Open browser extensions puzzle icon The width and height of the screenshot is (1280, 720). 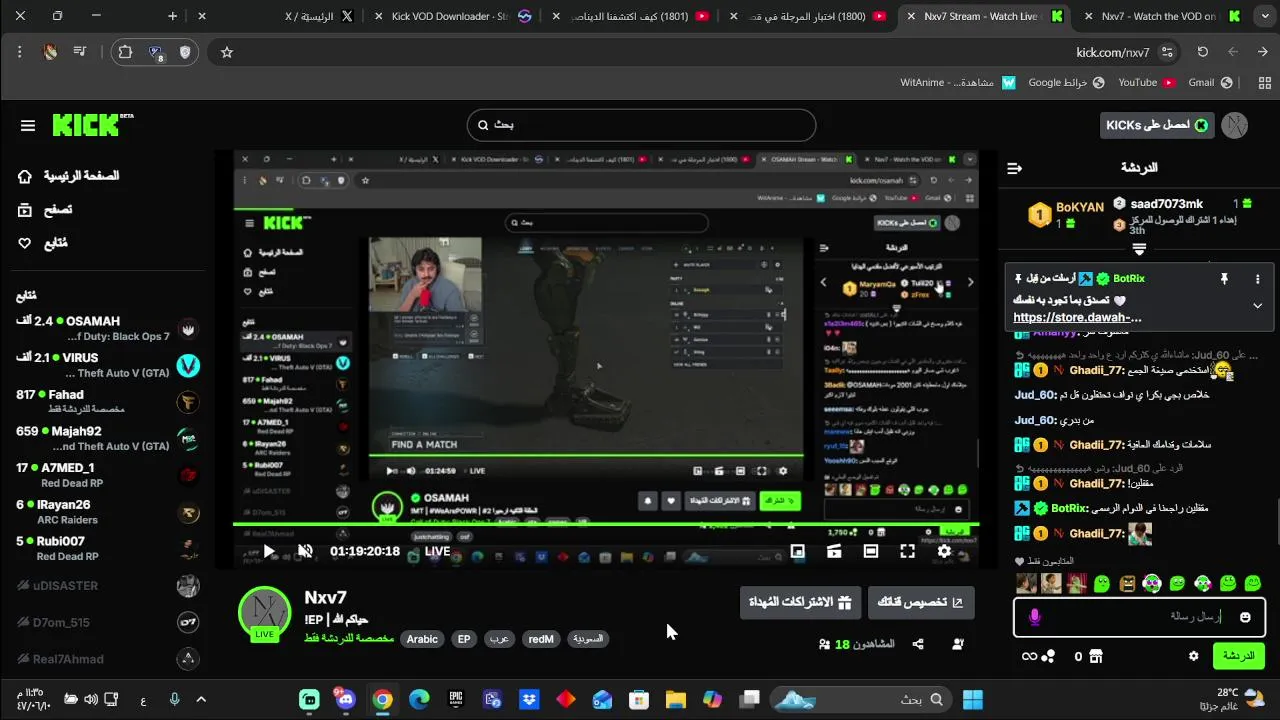tap(125, 52)
